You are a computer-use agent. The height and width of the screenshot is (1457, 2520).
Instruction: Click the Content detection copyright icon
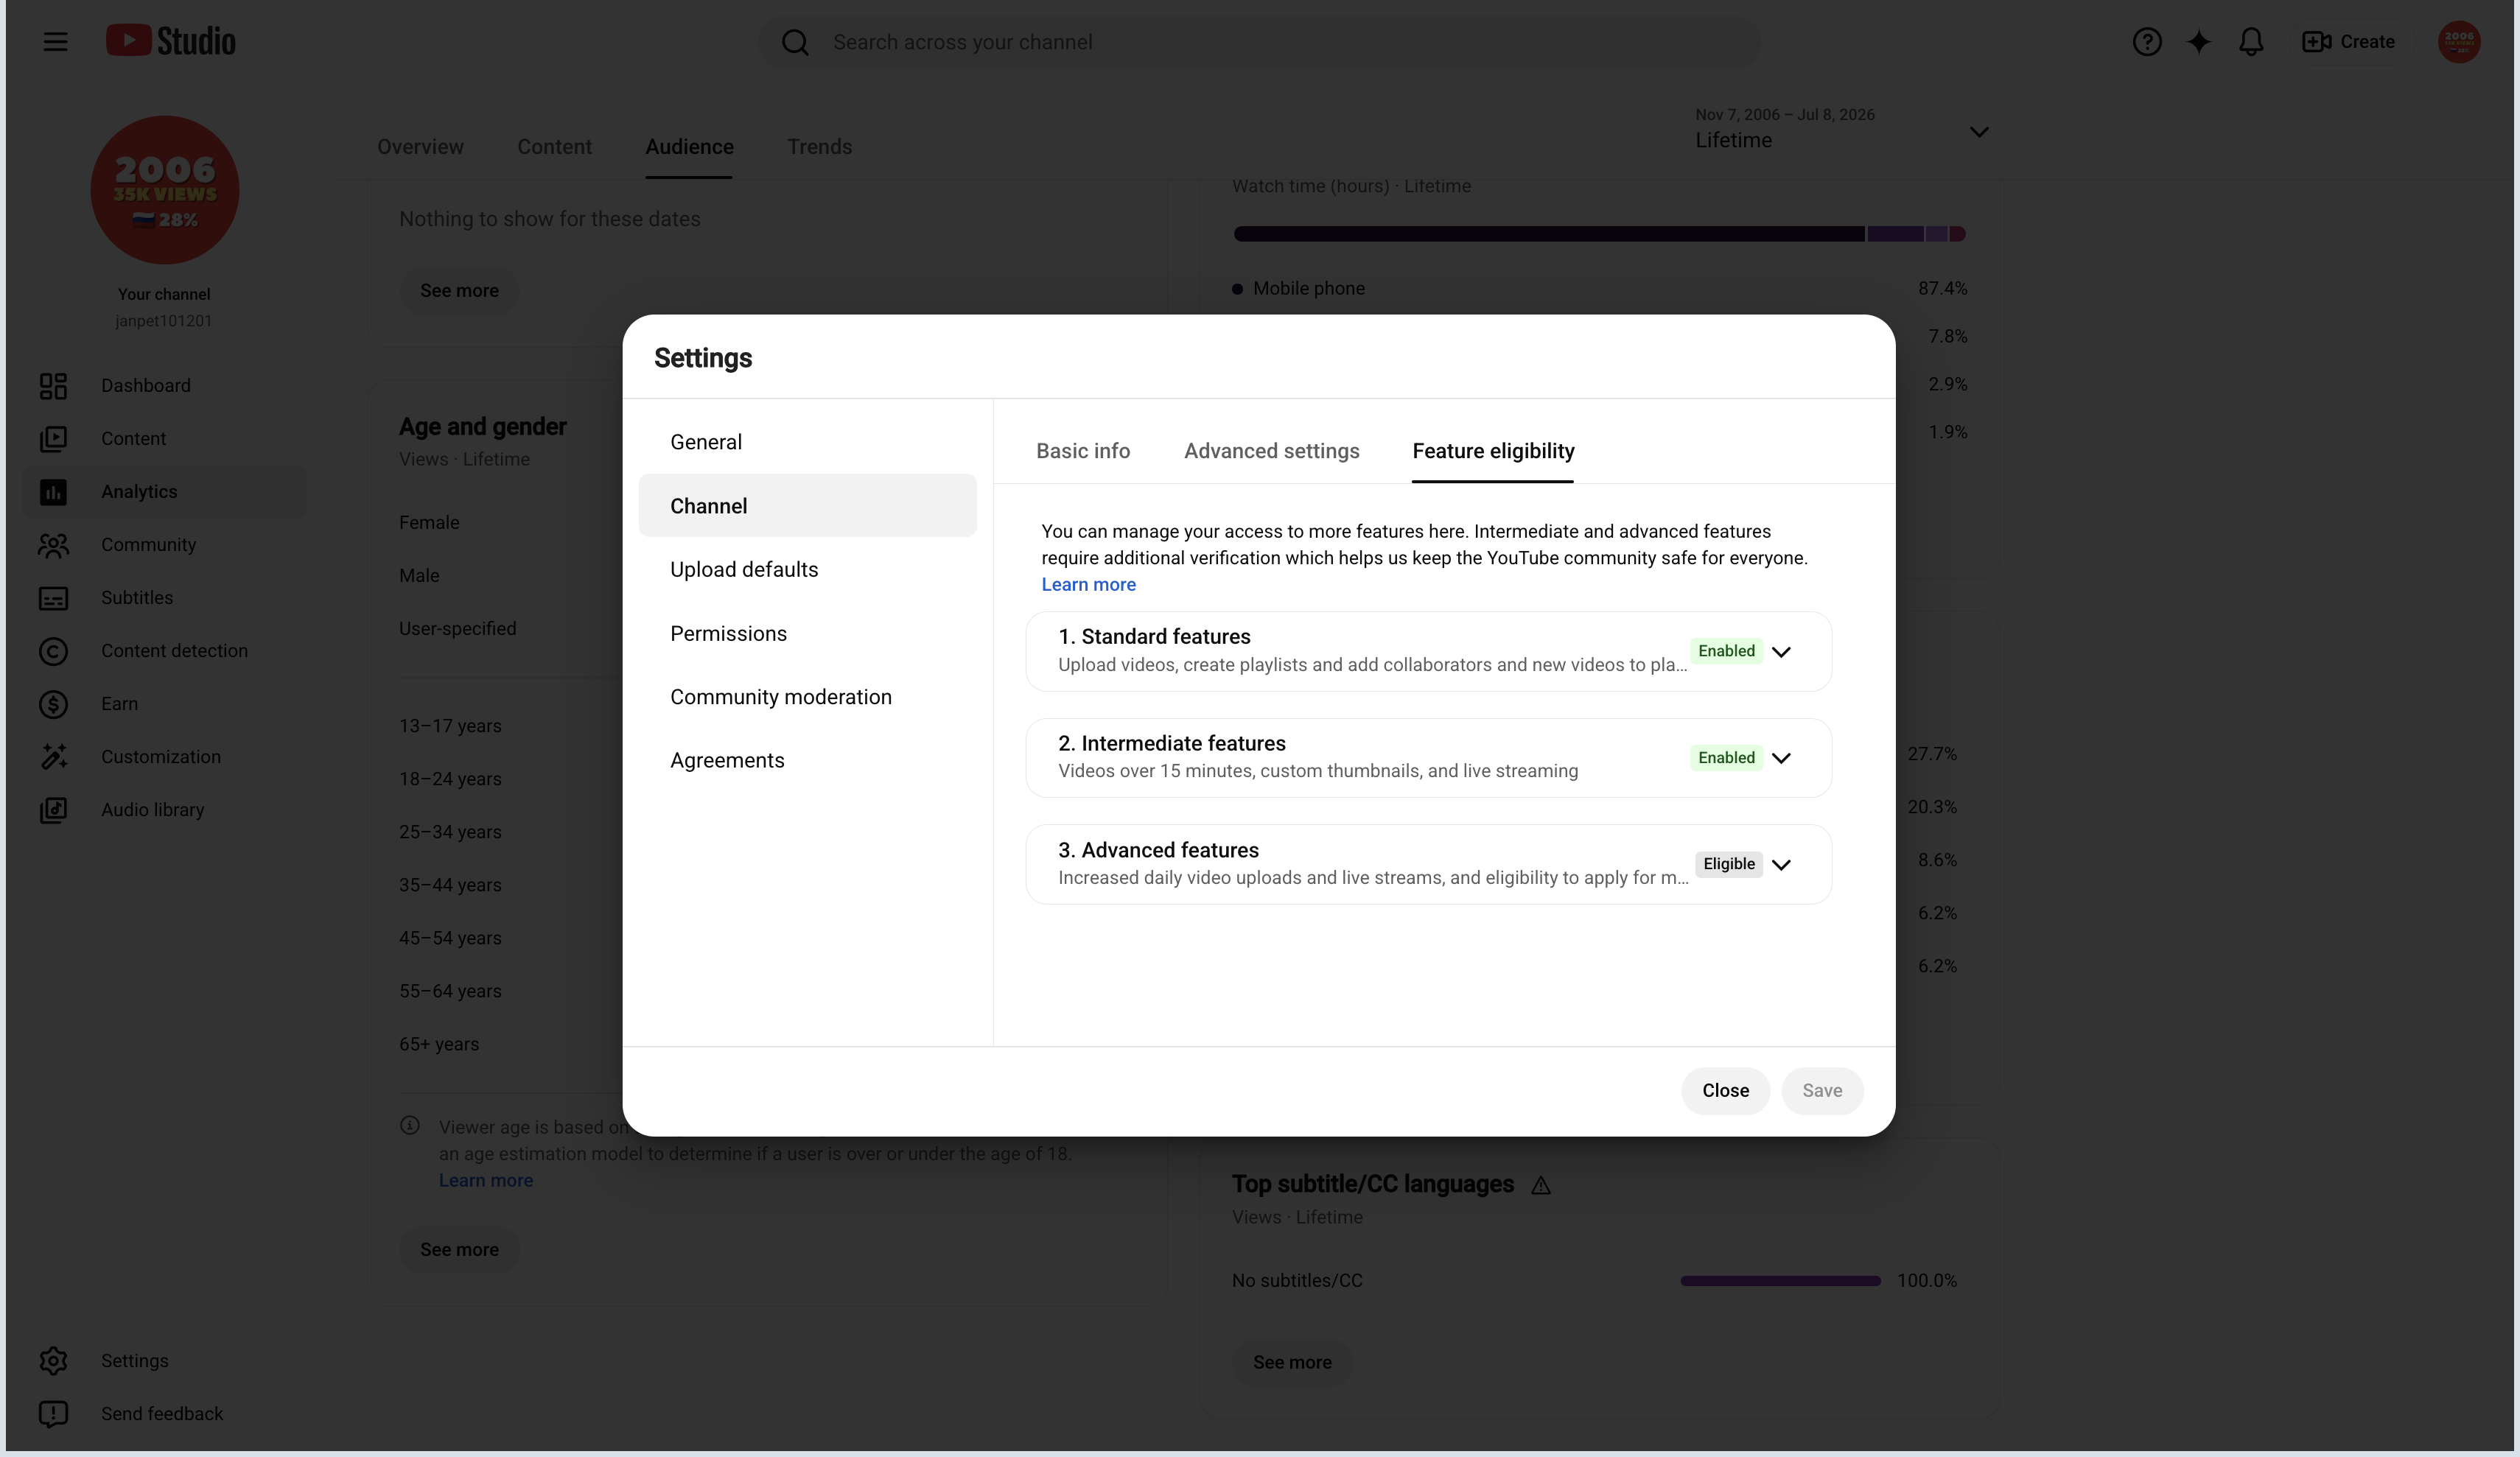[x=53, y=651]
